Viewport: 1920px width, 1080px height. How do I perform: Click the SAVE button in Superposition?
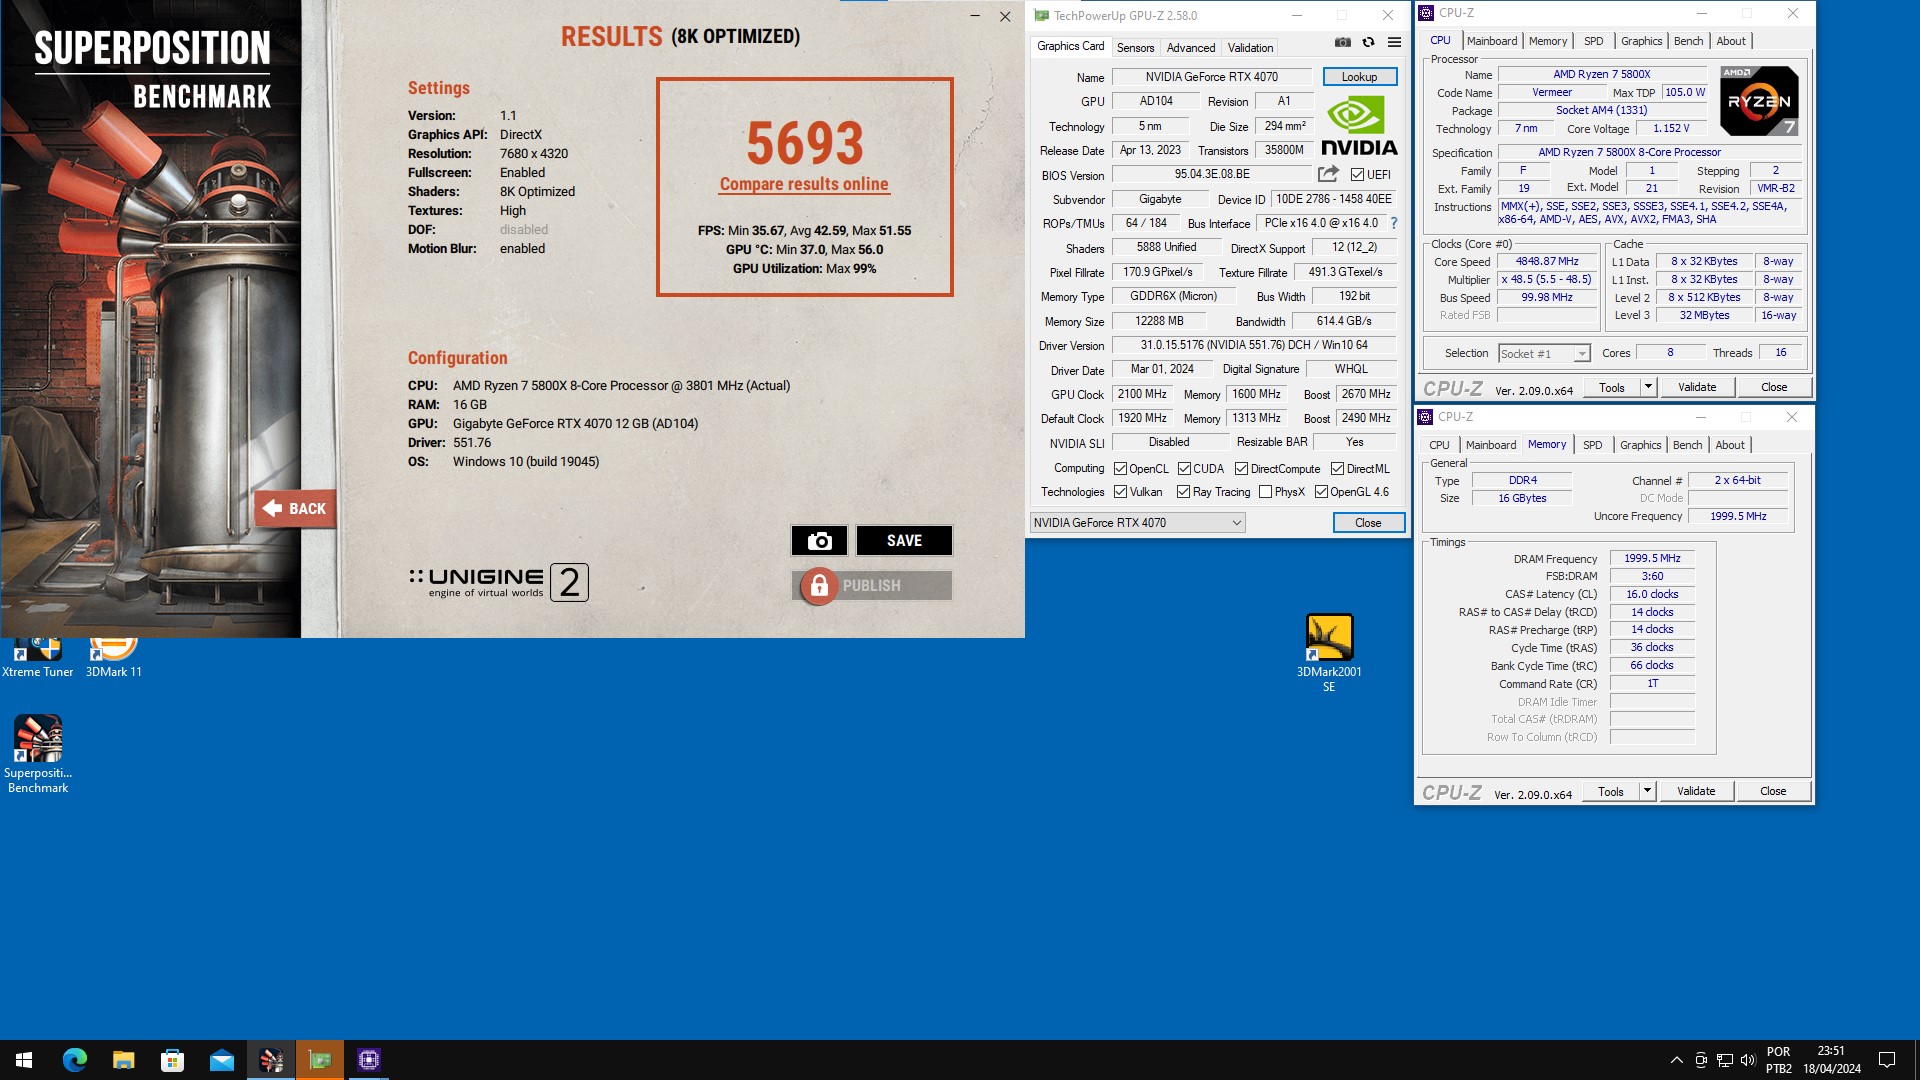coord(904,541)
